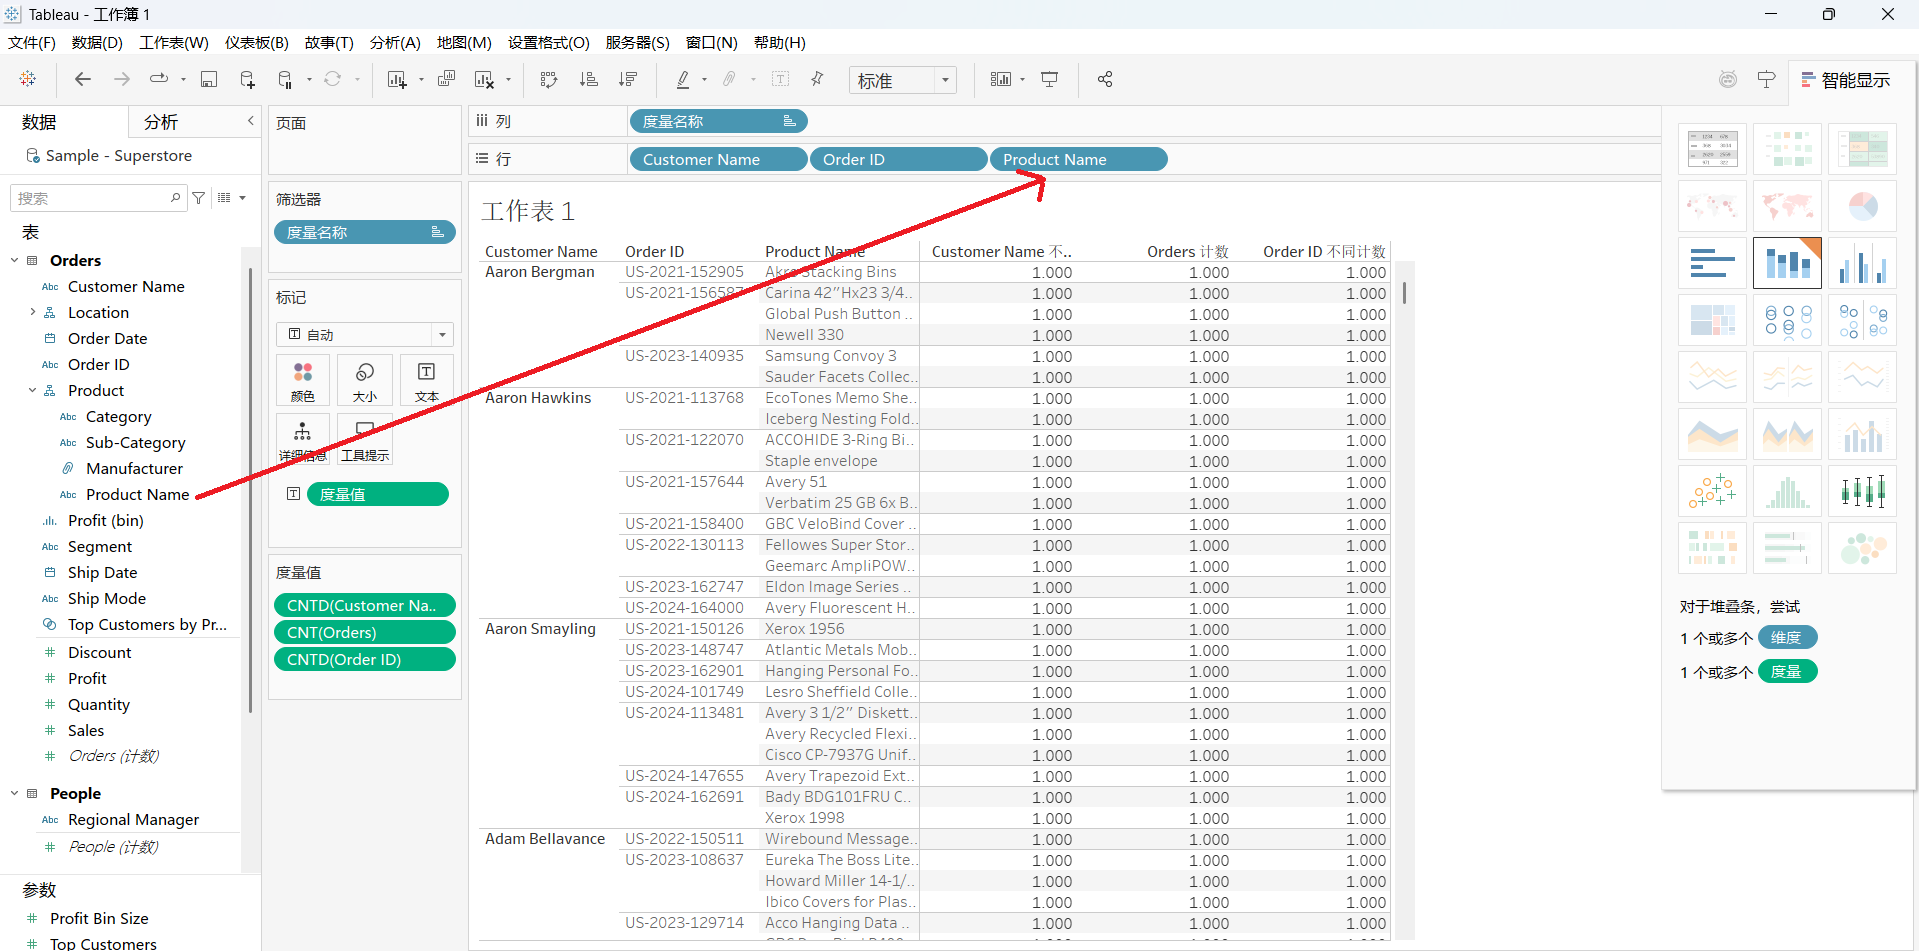
Task: Click the clear sheet icon
Action: (x=485, y=79)
